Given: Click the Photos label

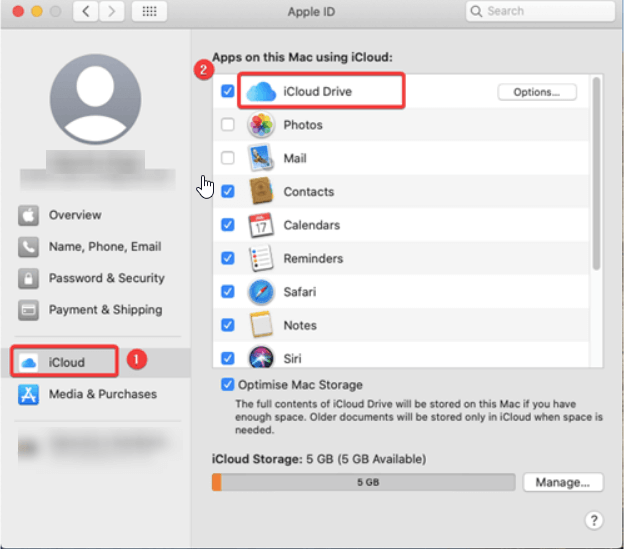Looking at the screenshot, I should pos(303,125).
